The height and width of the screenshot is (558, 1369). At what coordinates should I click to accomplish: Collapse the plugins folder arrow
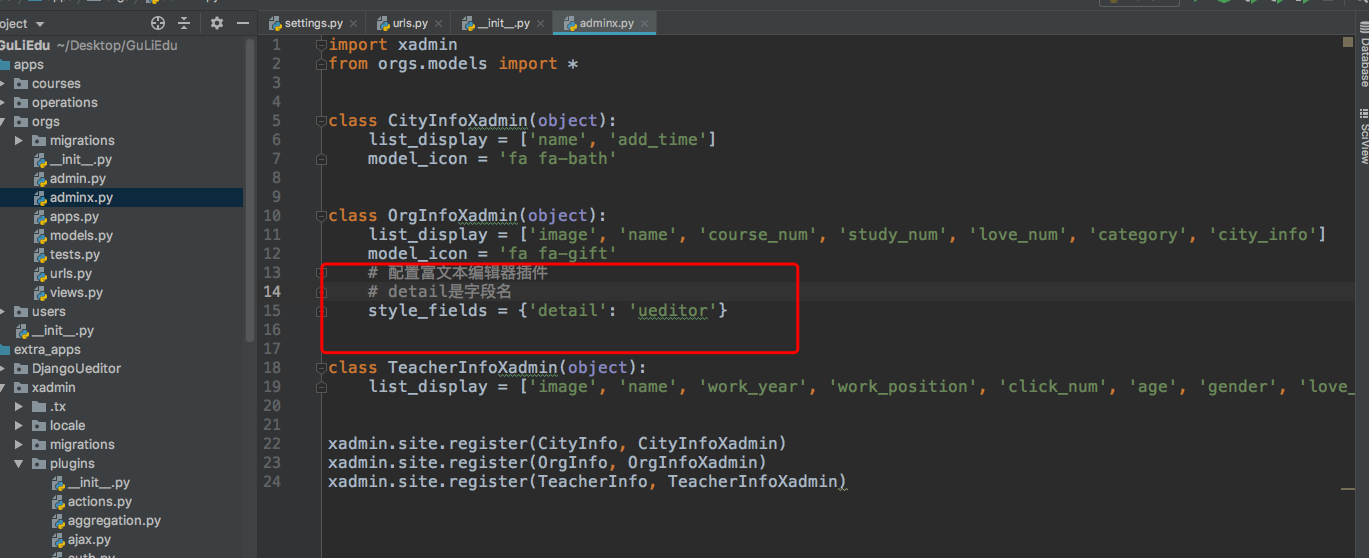19,463
